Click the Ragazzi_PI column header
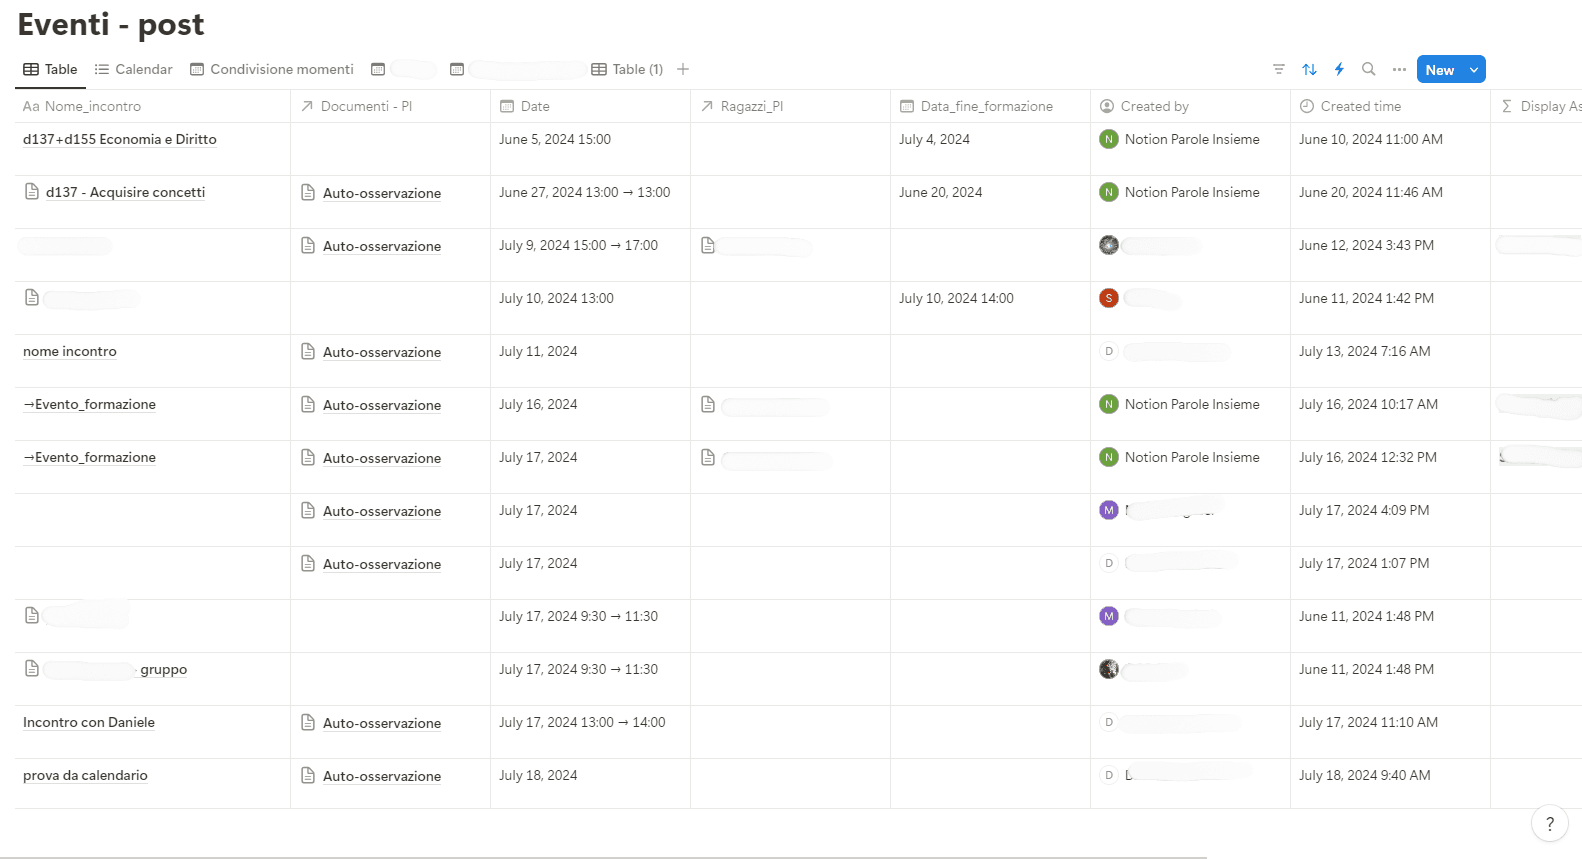Image resolution: width=1582 pixels, height=859 pixels. [790, 106]
